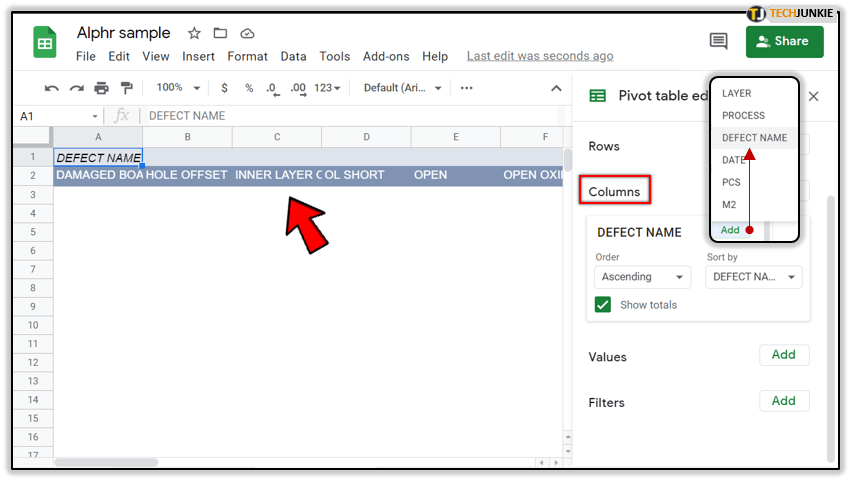851x481 pixels.
Task: Click the undo arrow icon
Action: pos(52,88)
